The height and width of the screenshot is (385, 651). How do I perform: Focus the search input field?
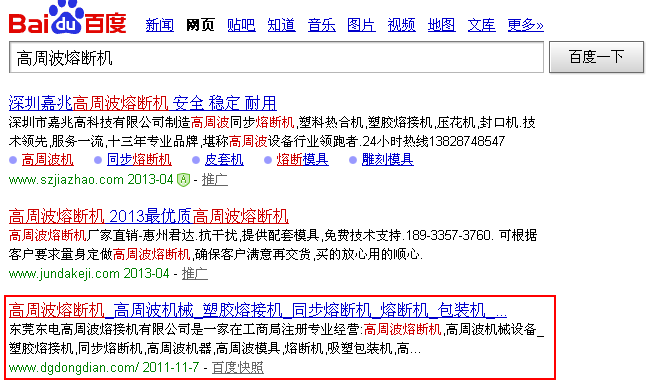click(x=277, y=57)
